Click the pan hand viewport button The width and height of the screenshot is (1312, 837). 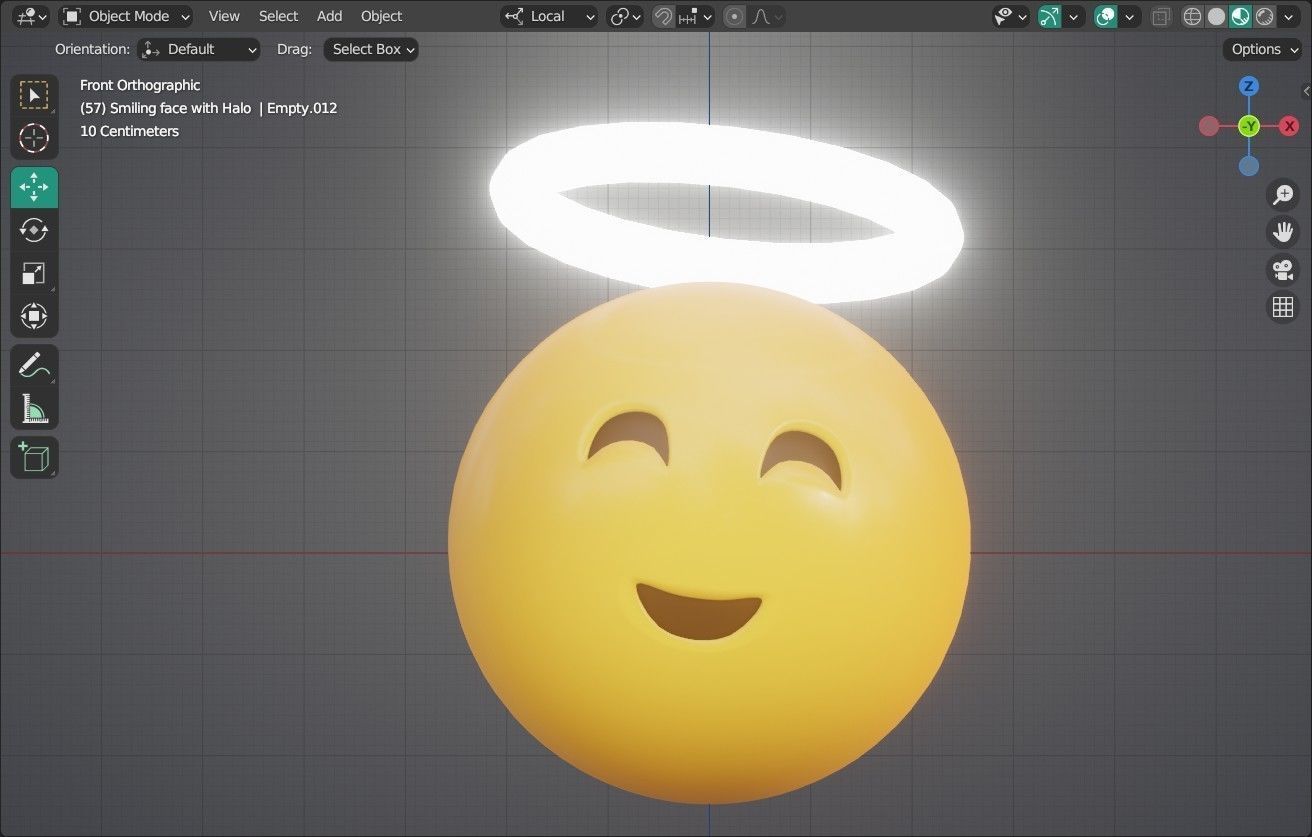click(x=1283, y=232)
